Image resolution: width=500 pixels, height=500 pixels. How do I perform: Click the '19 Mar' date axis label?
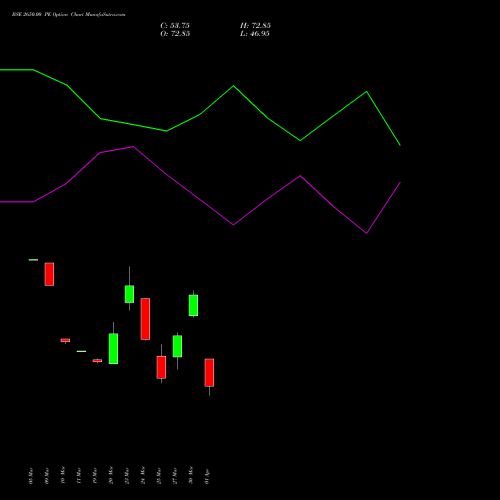[x=95, y=476]
